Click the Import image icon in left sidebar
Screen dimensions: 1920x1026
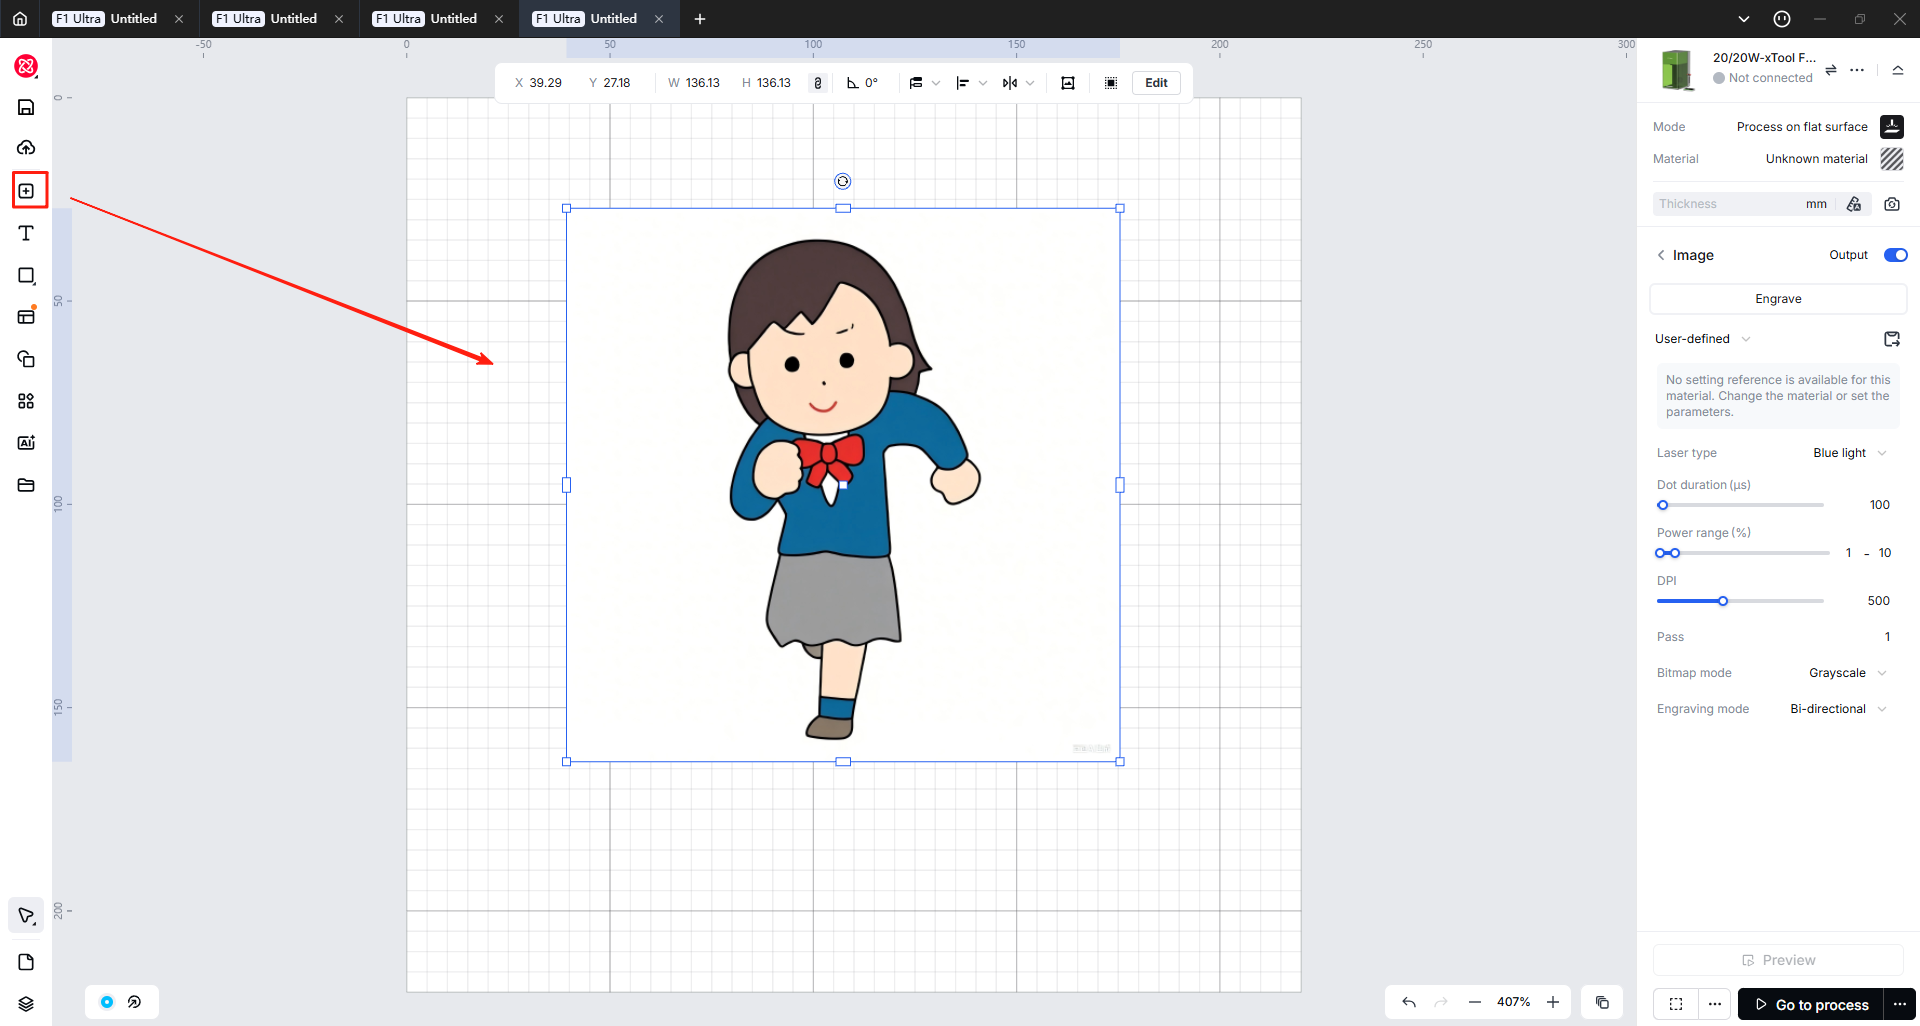(x=27, y=191)
